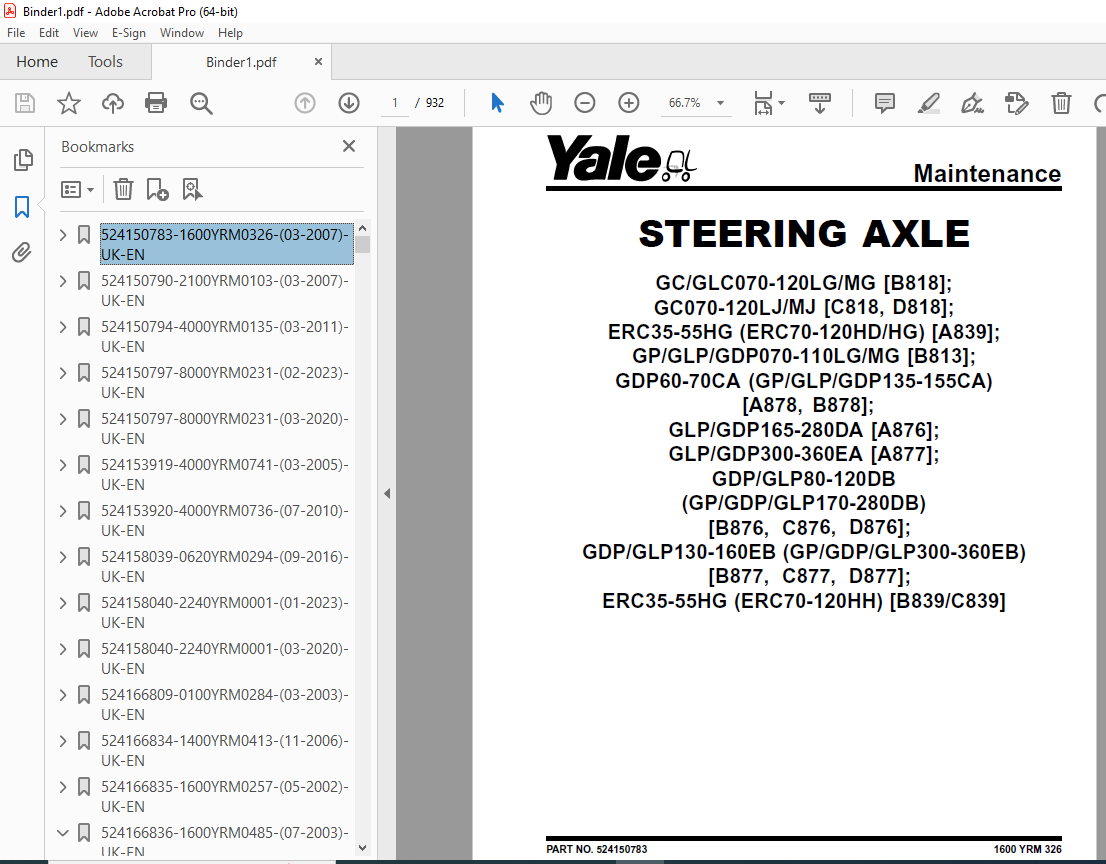This screenshot has width=1106, height=864.
Task: Select bookmark 524166835-1600YRM0257-(05-2002)
Action: (224, 796)
